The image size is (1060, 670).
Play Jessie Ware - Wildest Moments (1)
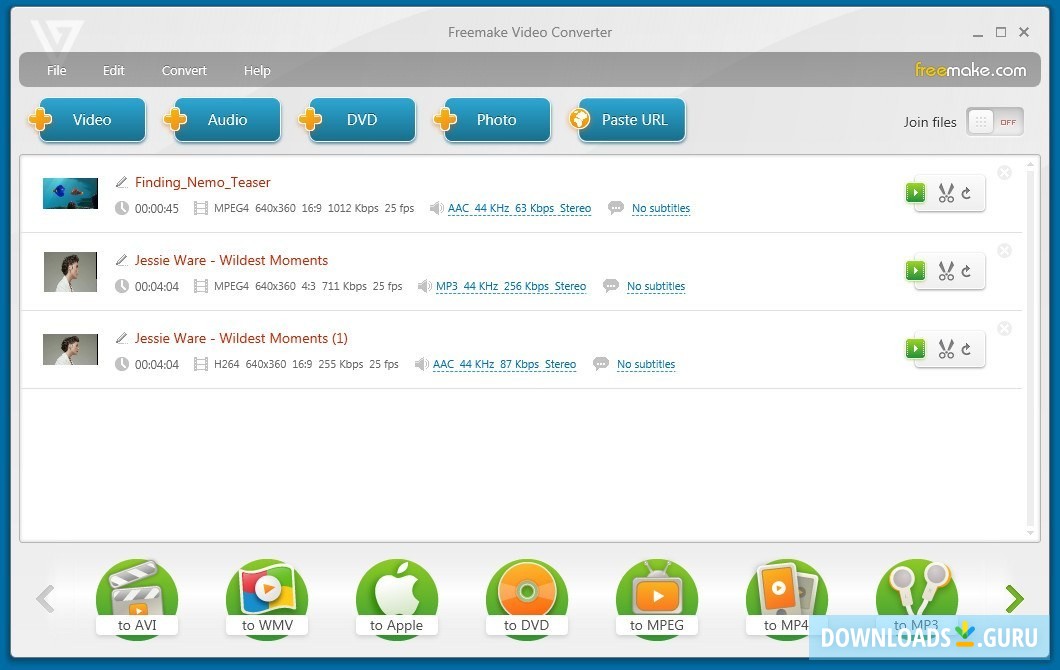click(x=915, y=348)
